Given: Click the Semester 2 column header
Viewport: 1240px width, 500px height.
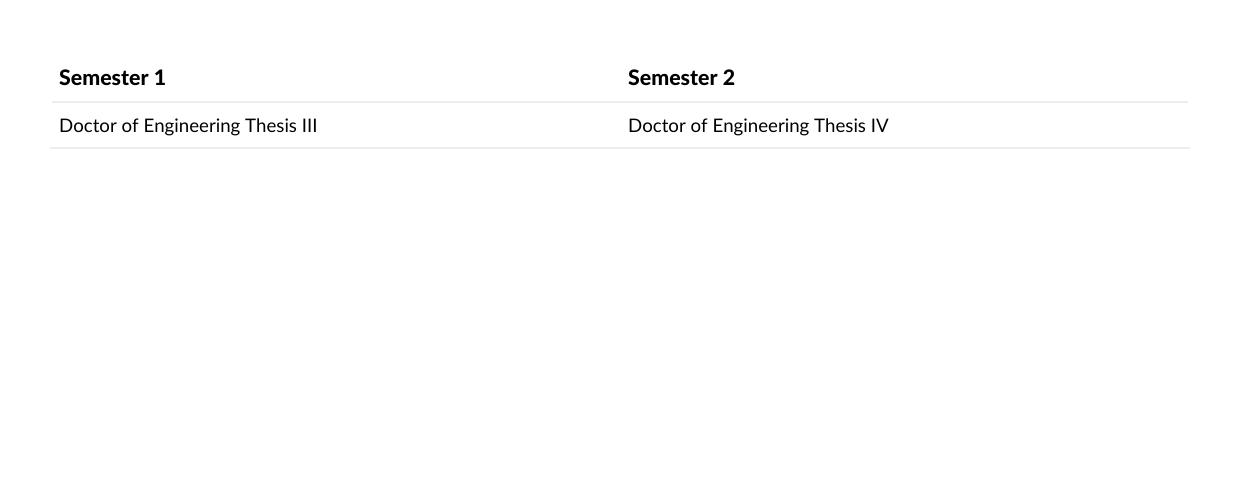Looking at the screenshot, I should pyautogui.click(x=681, y=78).
